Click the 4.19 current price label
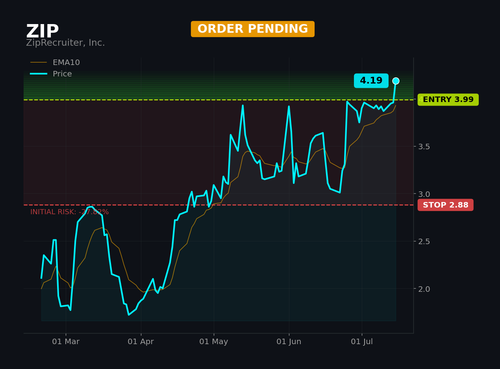This screenshot has width=500, height=369. click(371, 80)
